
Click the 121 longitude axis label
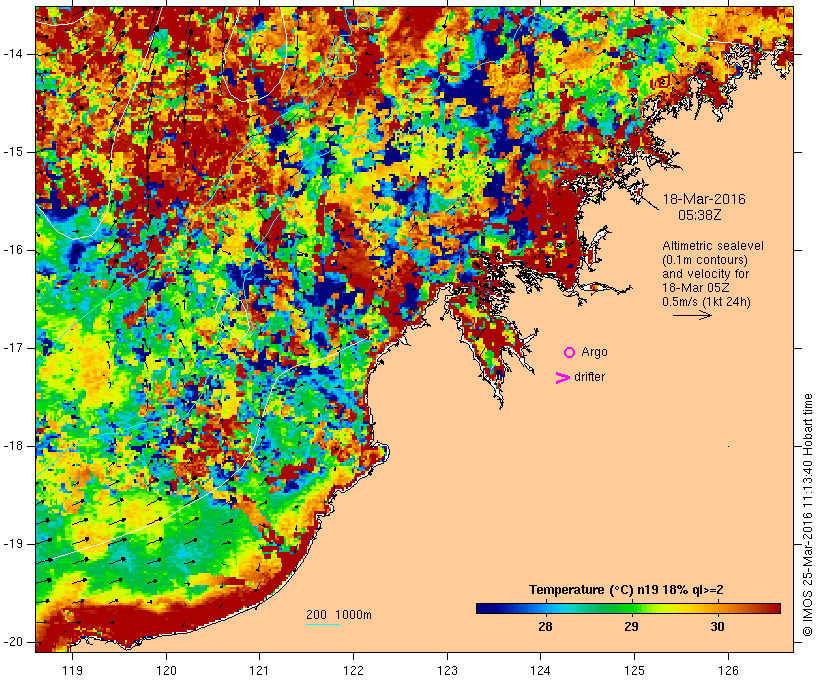pyautogui.click(x=259, y=671)
